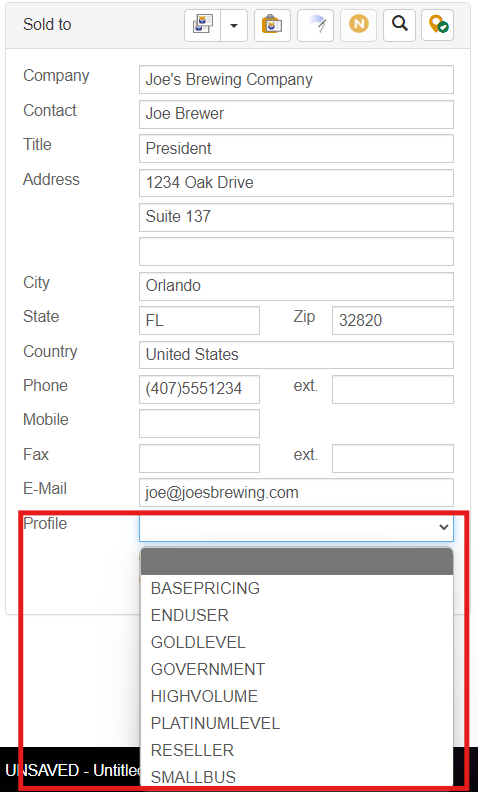Click the magnifying glass search icon

[400, 25]
